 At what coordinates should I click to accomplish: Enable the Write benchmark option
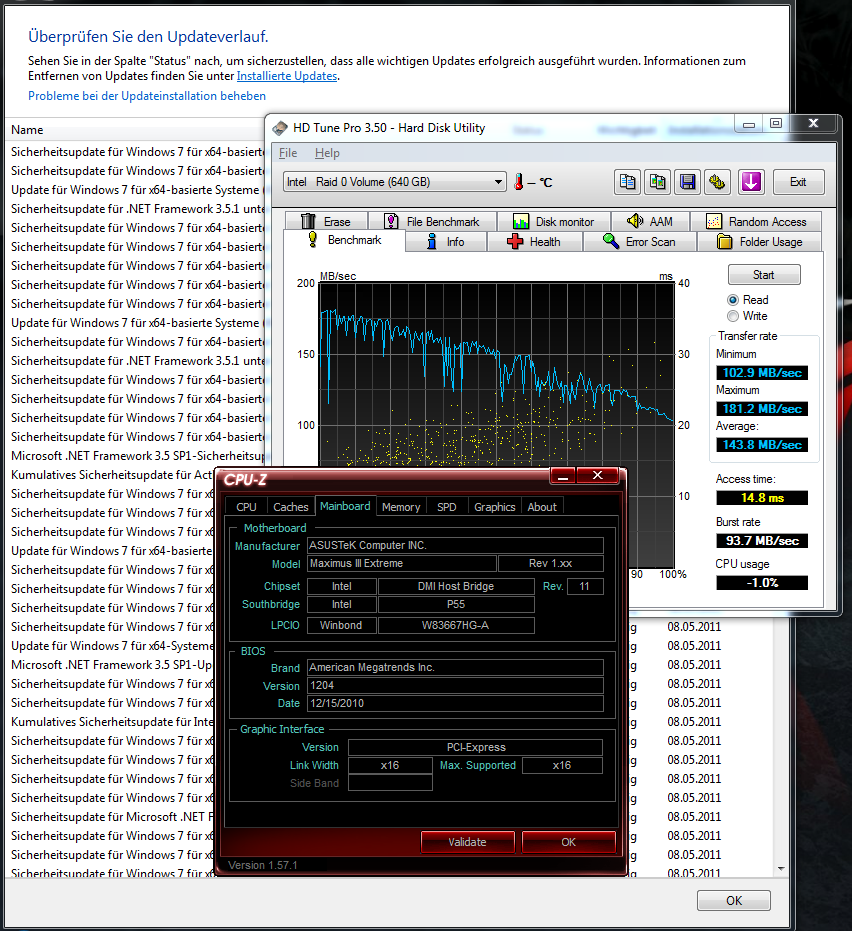coord(734,315)
